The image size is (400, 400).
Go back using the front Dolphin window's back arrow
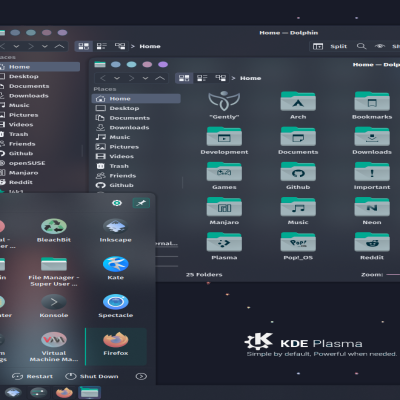pyautogui.click(x=103, y=78)
